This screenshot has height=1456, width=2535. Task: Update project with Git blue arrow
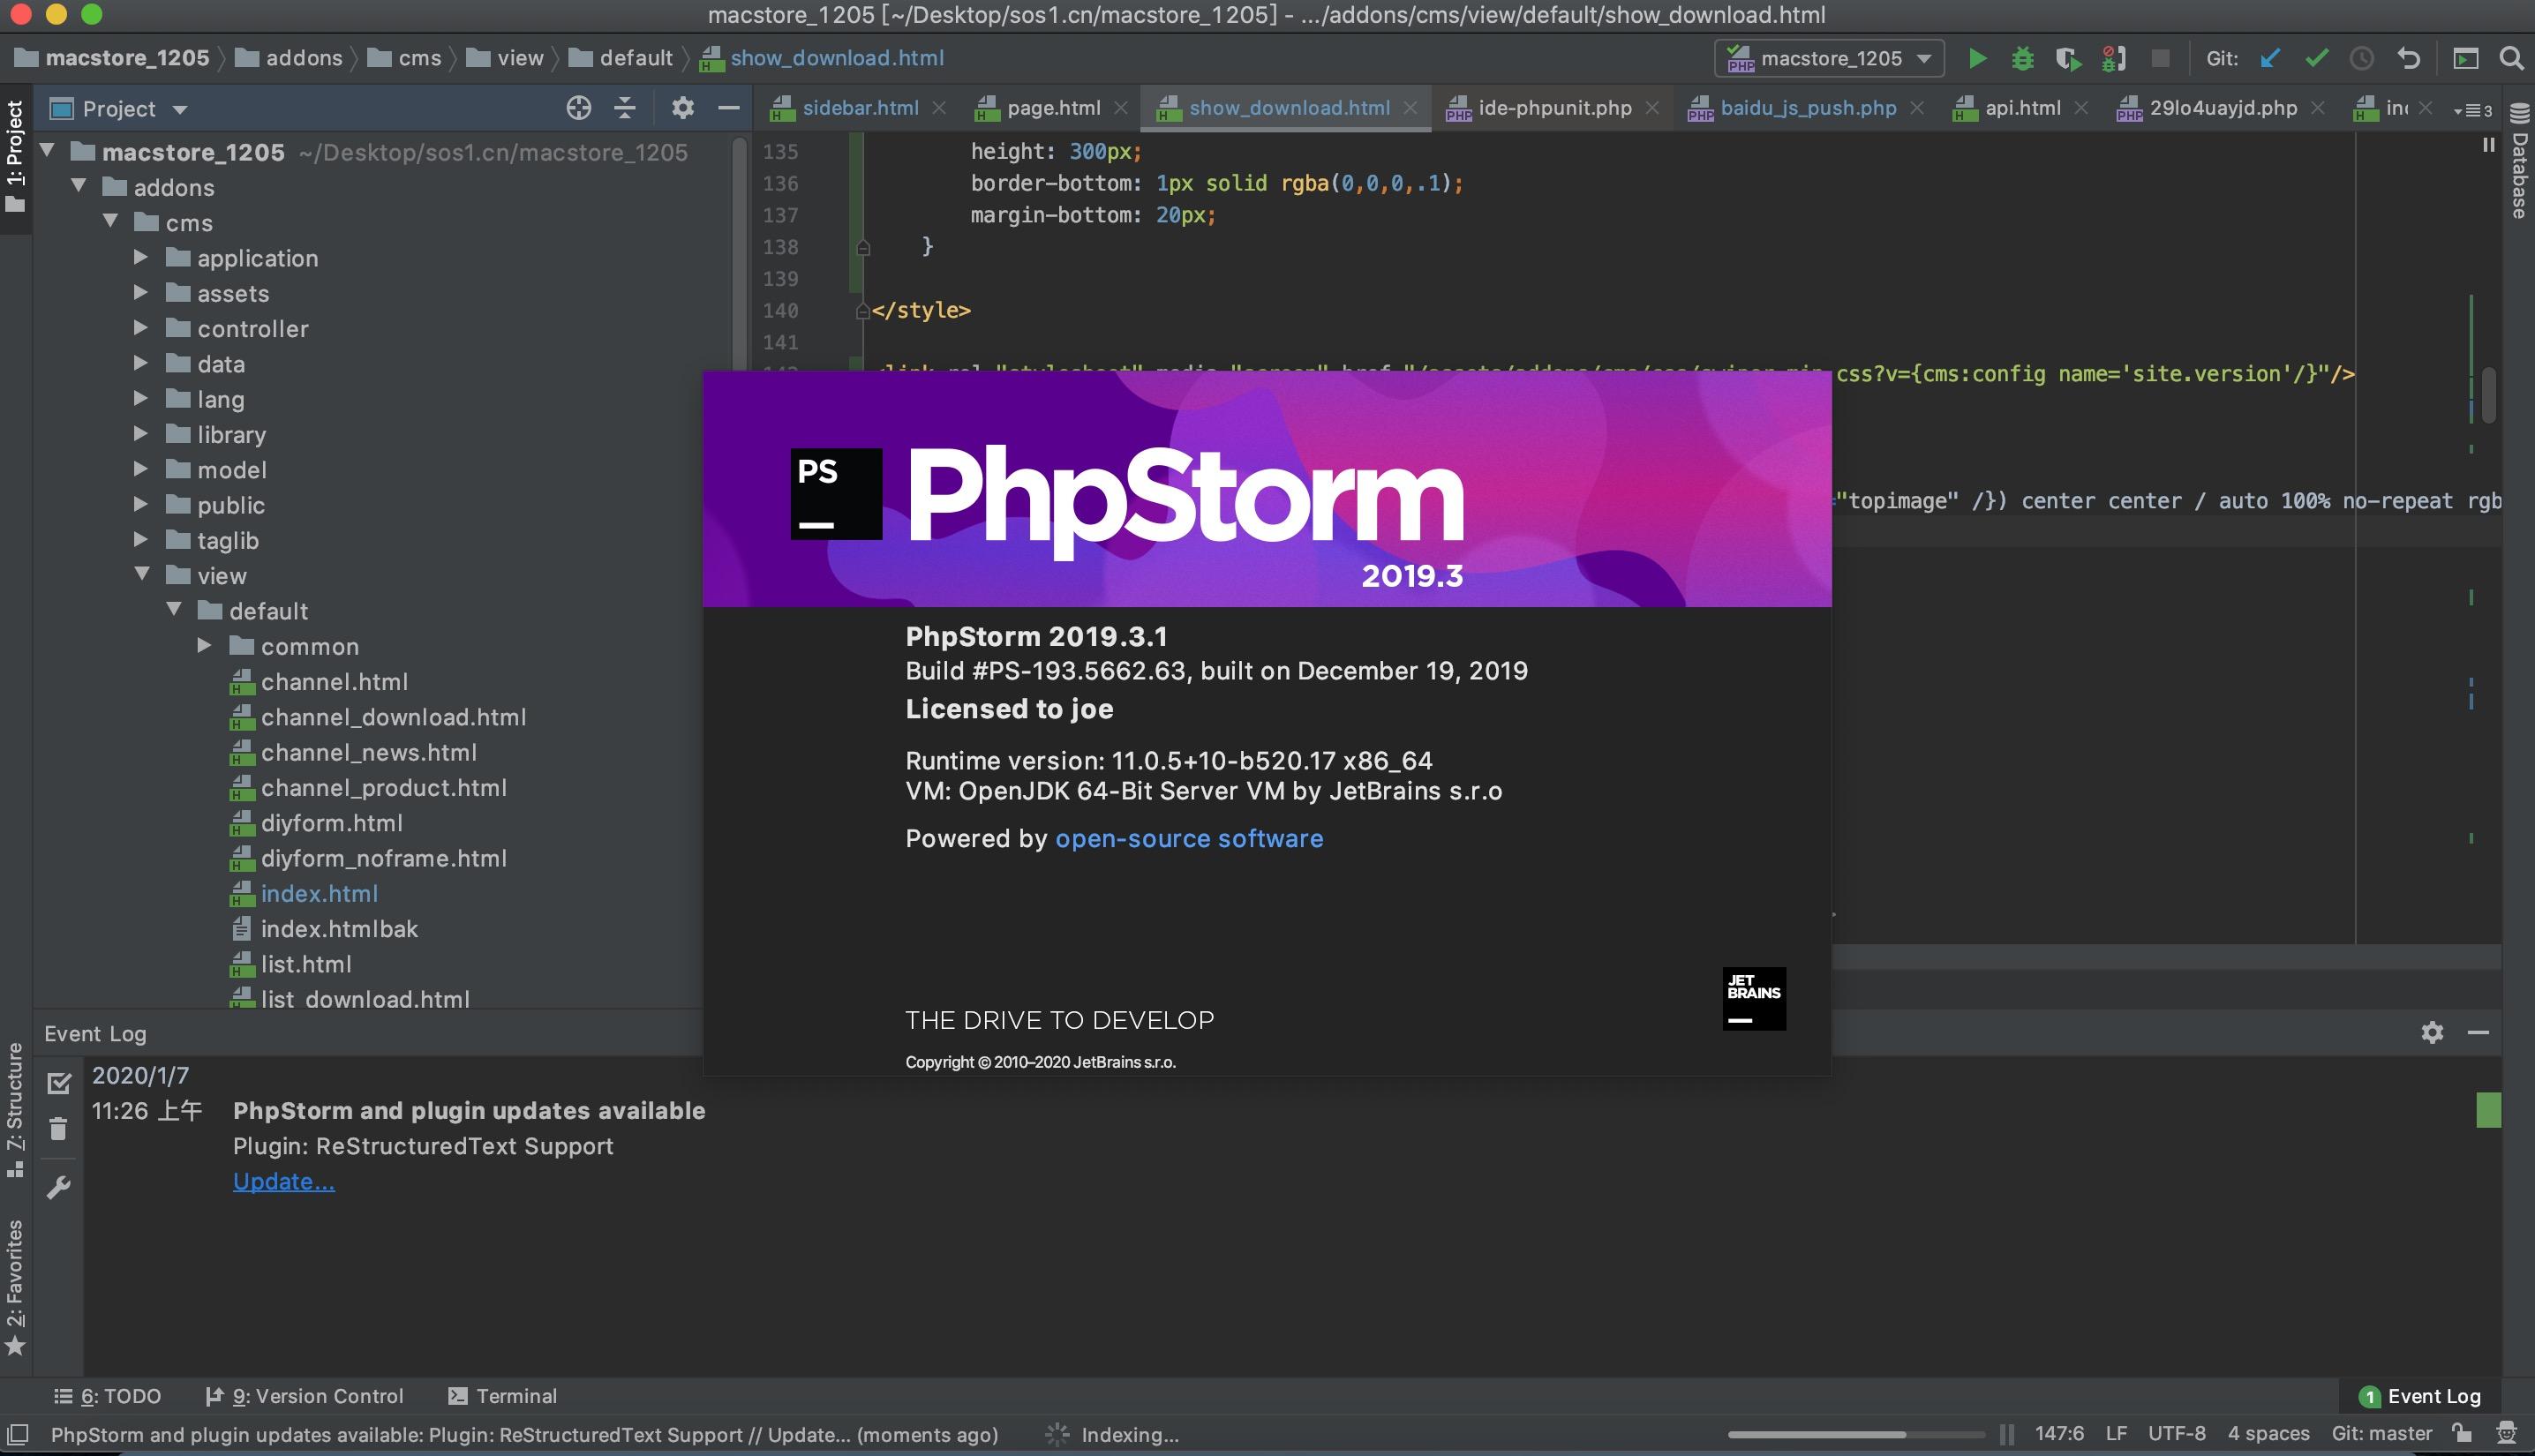(x=2270, y=58)
